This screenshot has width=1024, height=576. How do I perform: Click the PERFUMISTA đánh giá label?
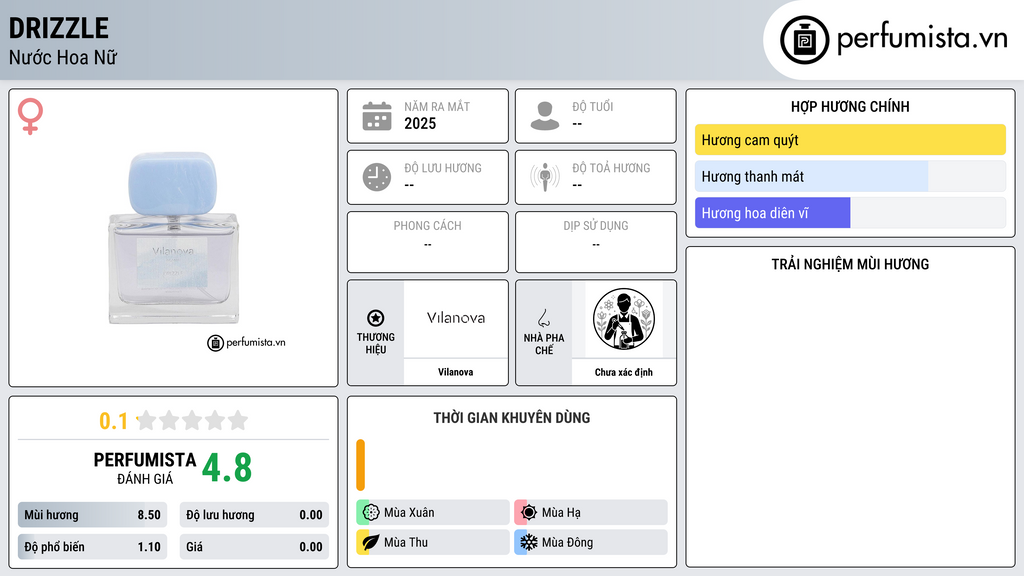click(144, 468)
